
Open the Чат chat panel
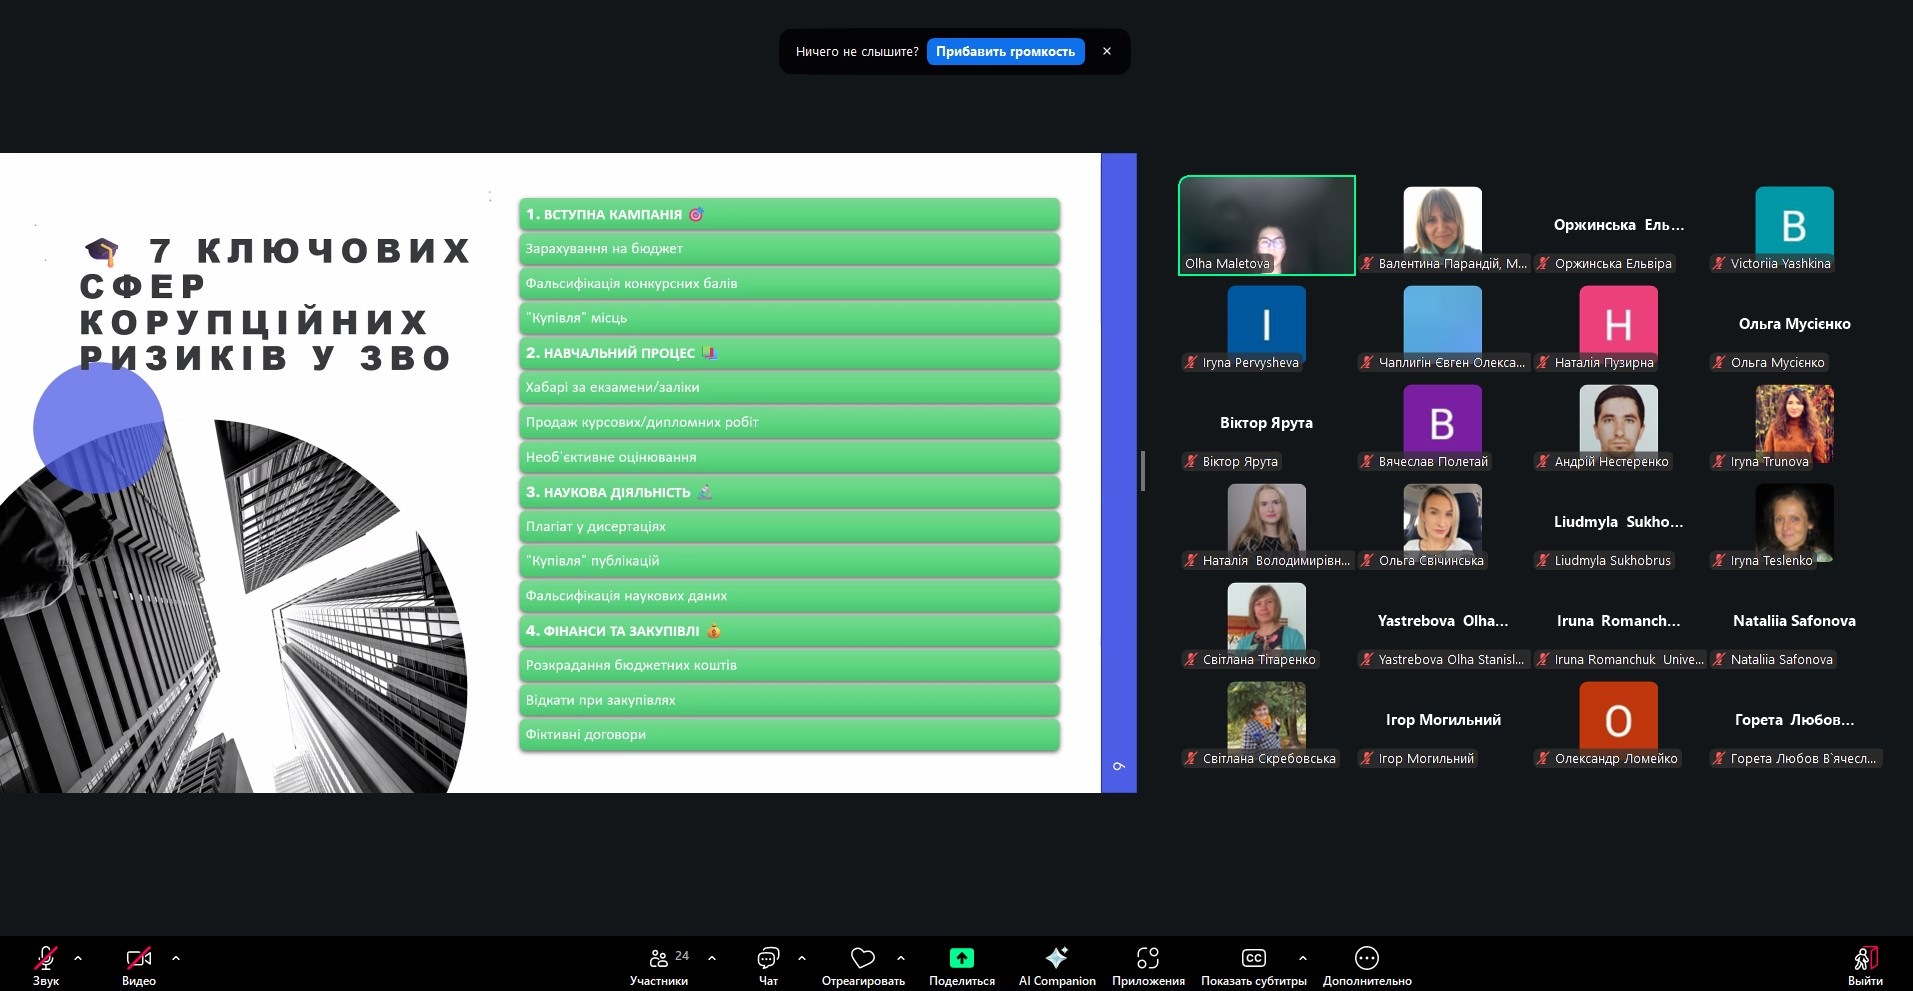pyautogui.click(x=768, y=965)
